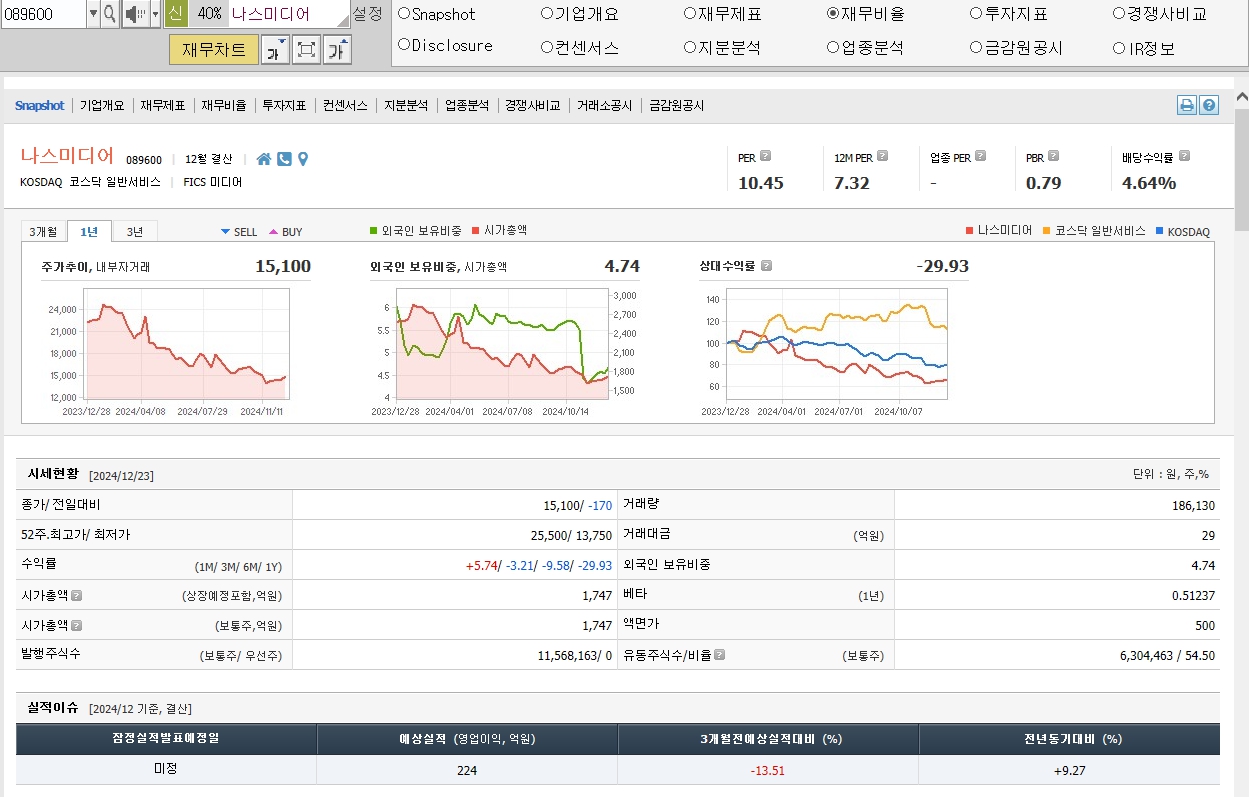This screenshot has width=1249, height=797.
Task: Open the 투자지표 page tab
Action: [x=285, y=105]
